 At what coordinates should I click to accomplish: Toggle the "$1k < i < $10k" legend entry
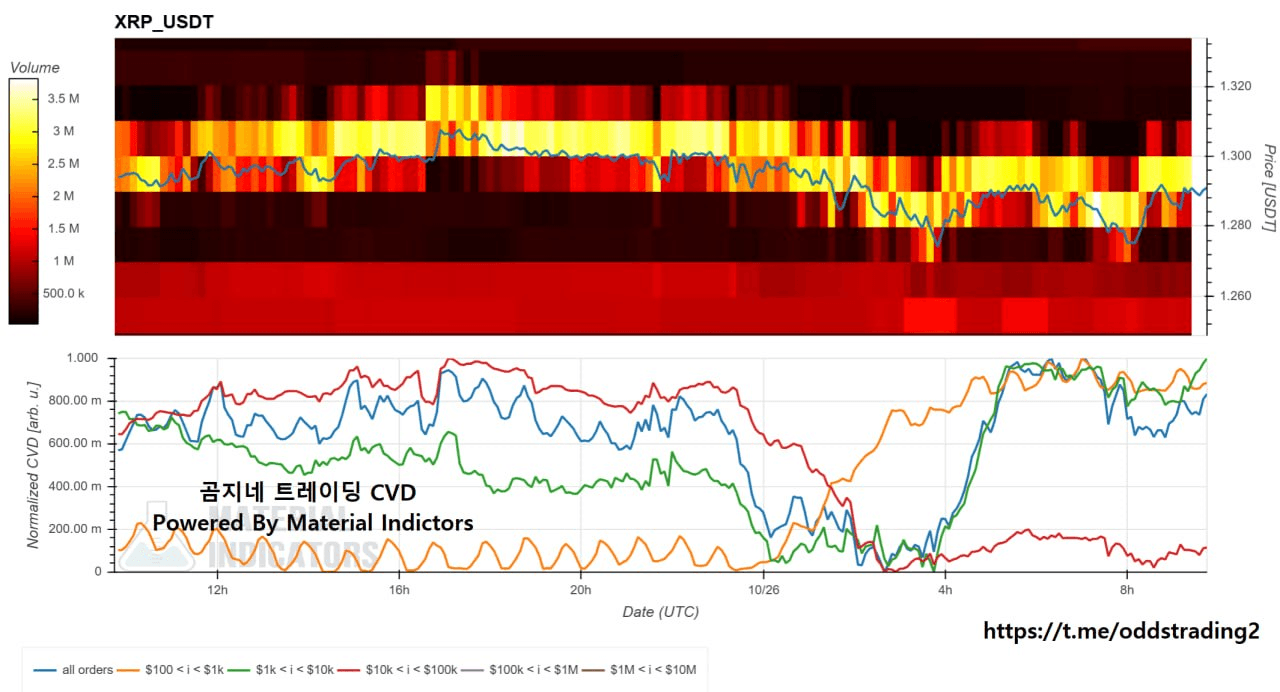(283, 669)
